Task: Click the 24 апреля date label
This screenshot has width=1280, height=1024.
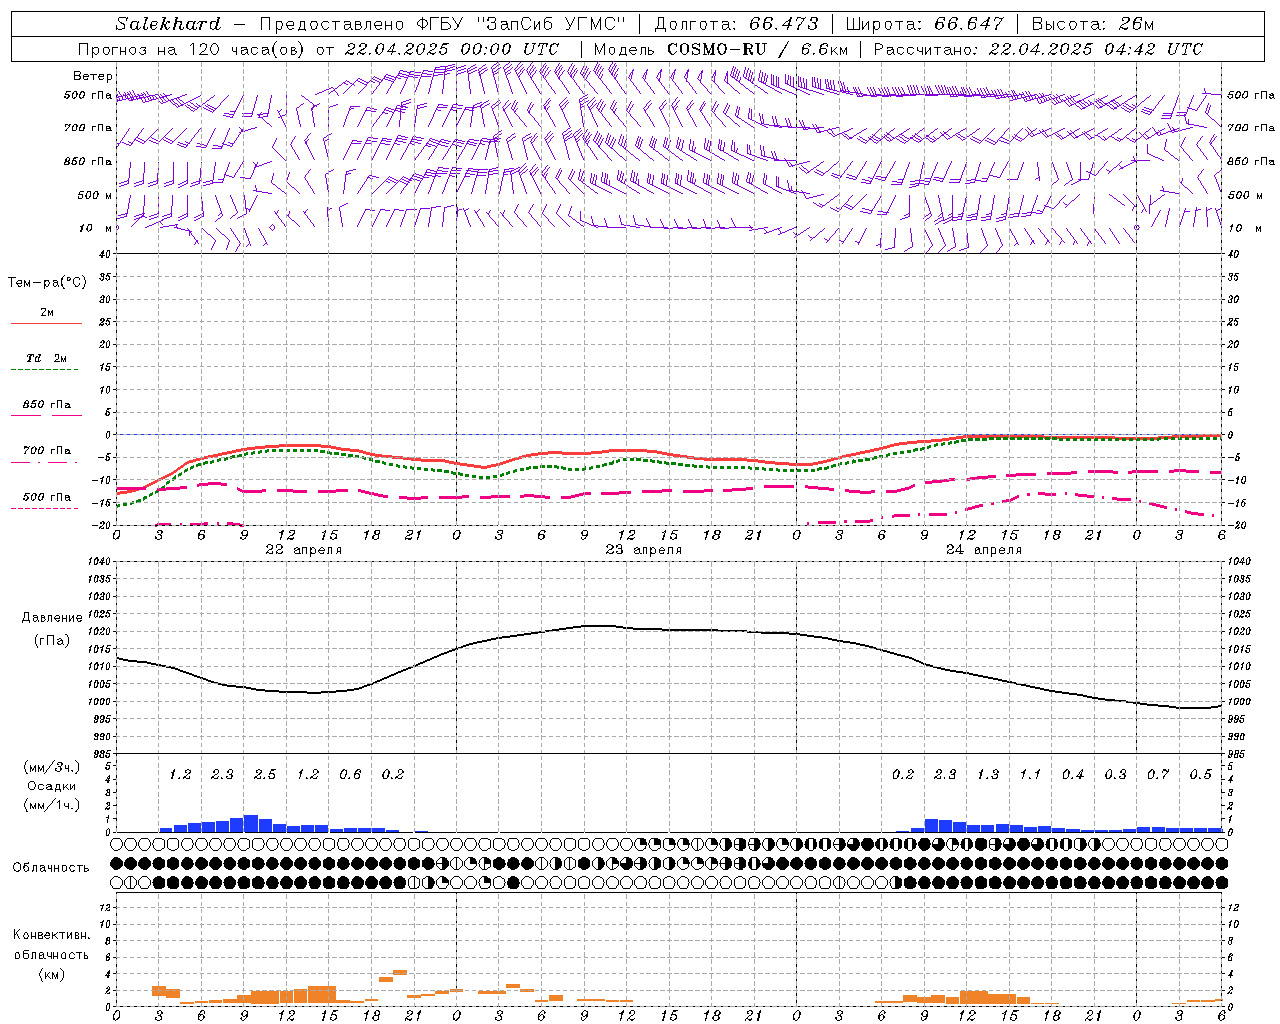Action: click(x=984, y=550)
